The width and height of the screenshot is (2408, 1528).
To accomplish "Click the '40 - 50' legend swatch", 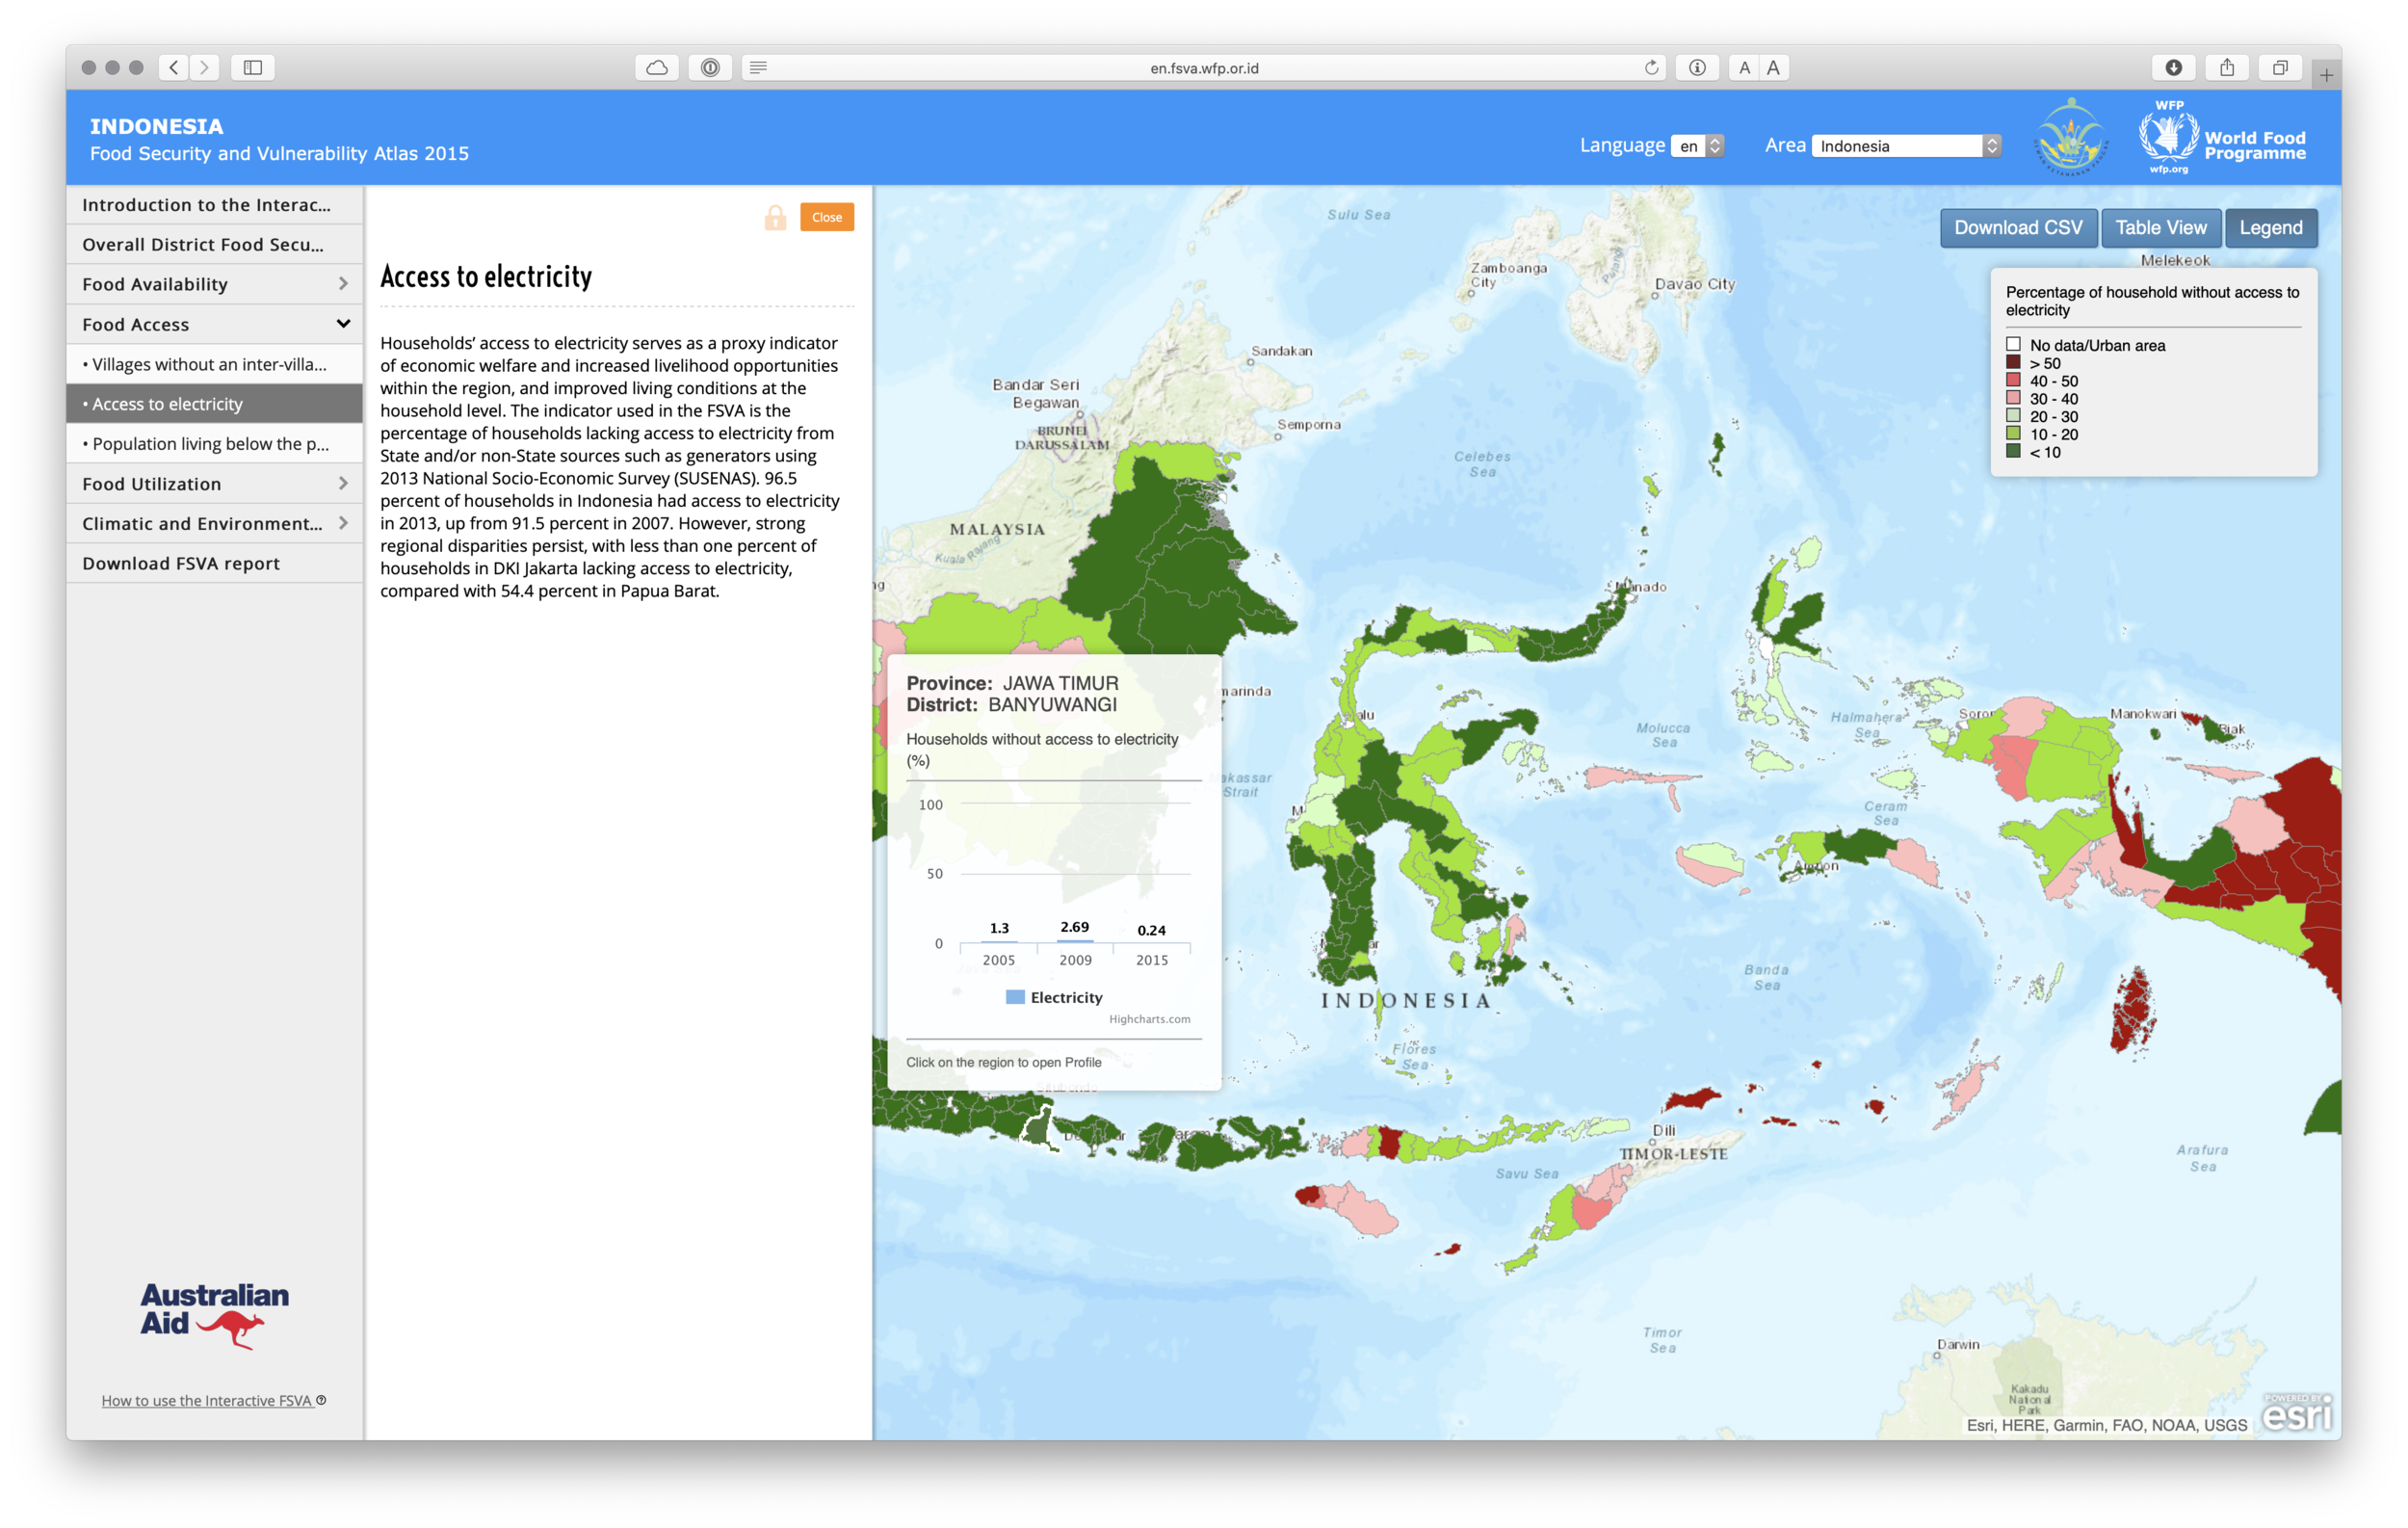I will [x=2013, y=381].
